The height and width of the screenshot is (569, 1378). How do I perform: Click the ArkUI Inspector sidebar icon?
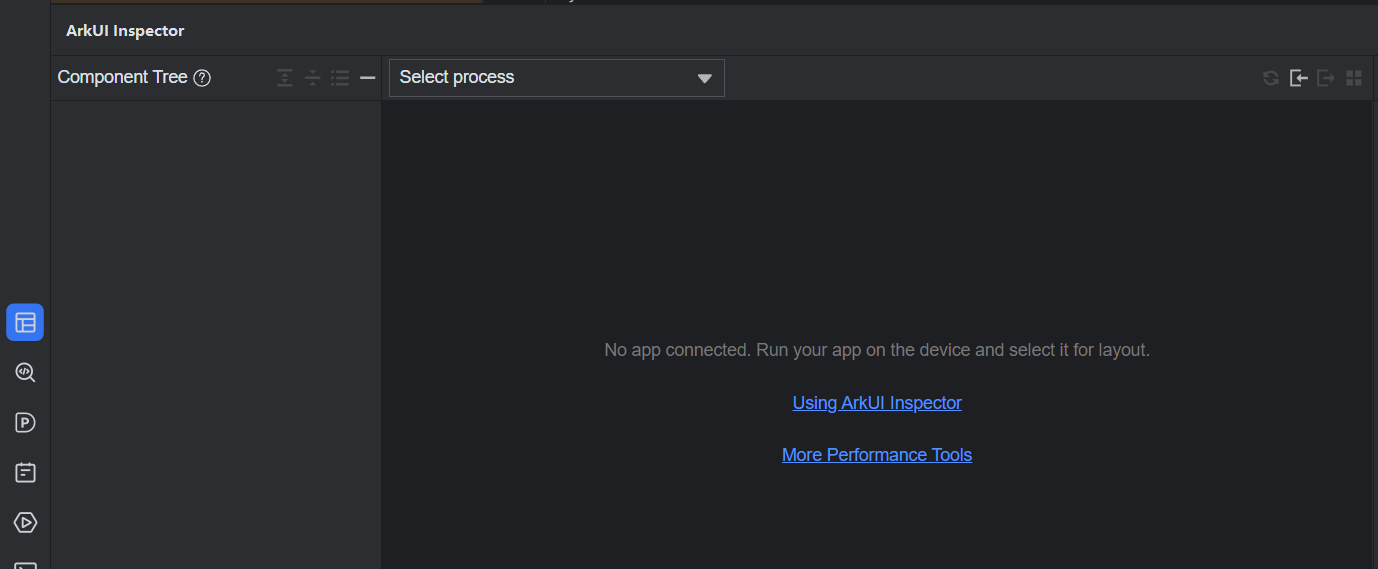(x=25, y=322)
